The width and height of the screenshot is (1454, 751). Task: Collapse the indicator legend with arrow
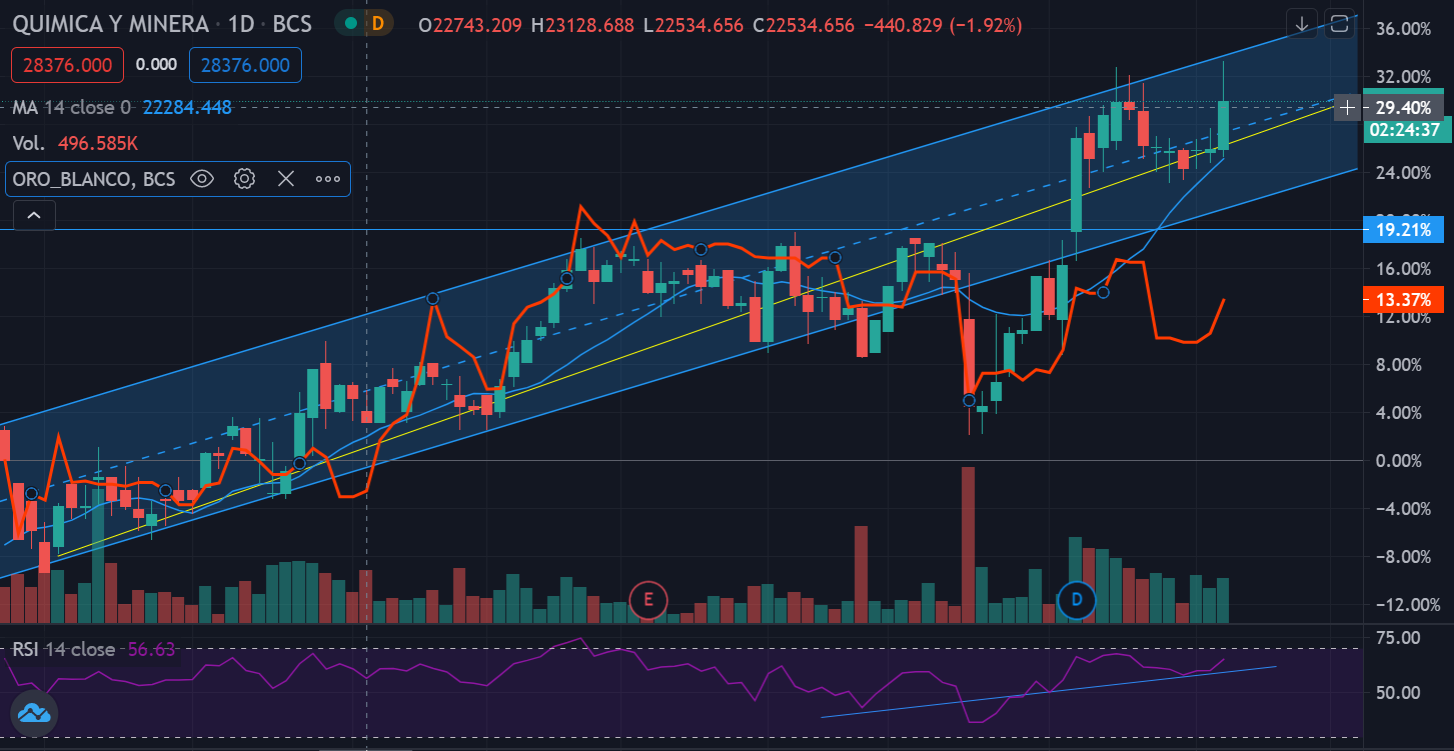pyautogui.click(x=34, y=215)
